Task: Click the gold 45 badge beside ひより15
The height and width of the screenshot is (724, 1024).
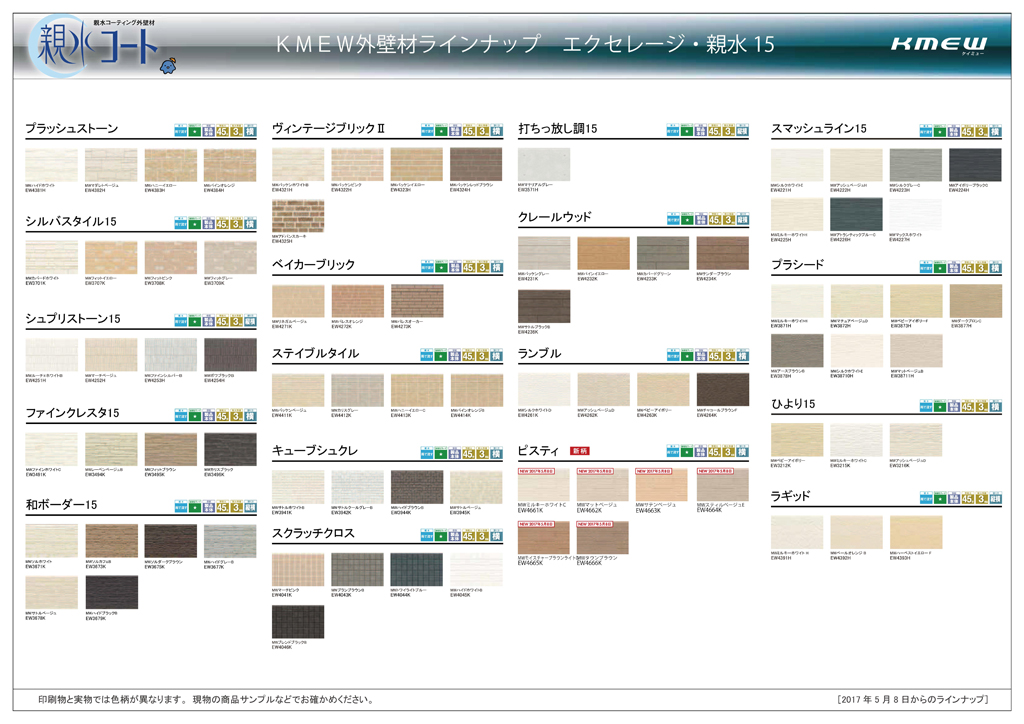Action: point(967,407)
